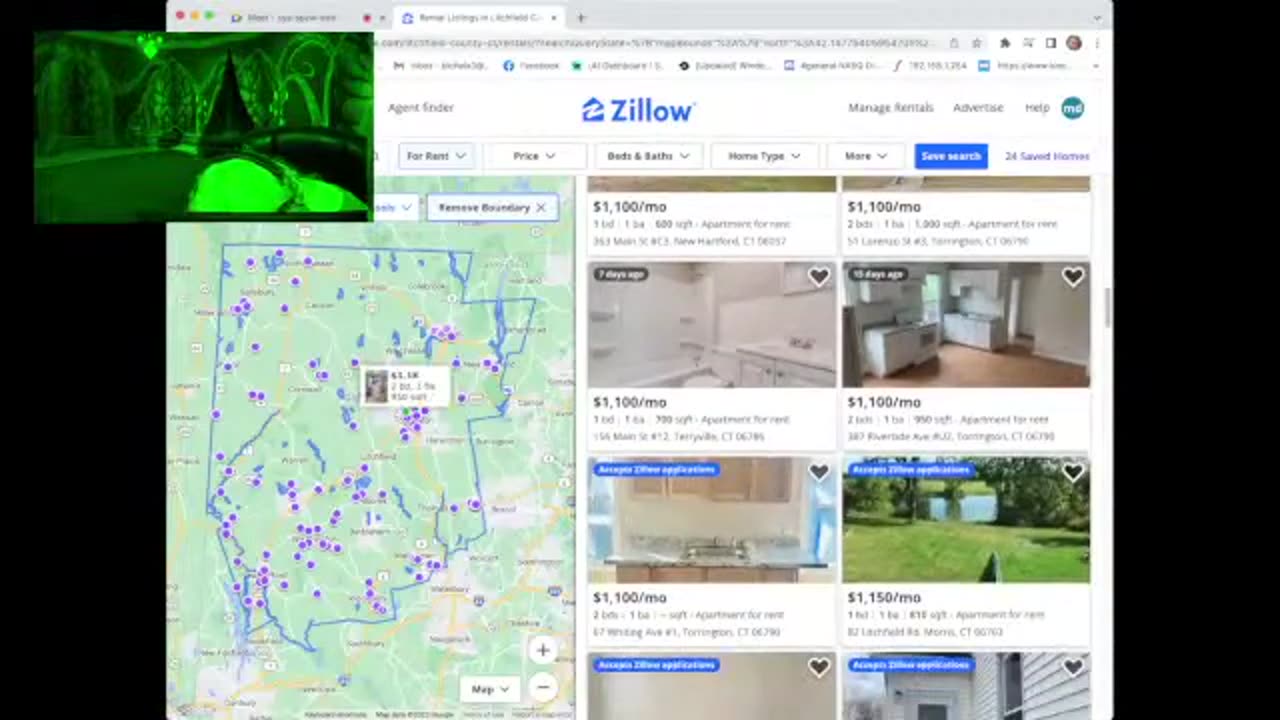The width and height of the screenshot is (1280, 720).
Task: Close the Rental Listings browser tab
Action: tap(553, 18)
